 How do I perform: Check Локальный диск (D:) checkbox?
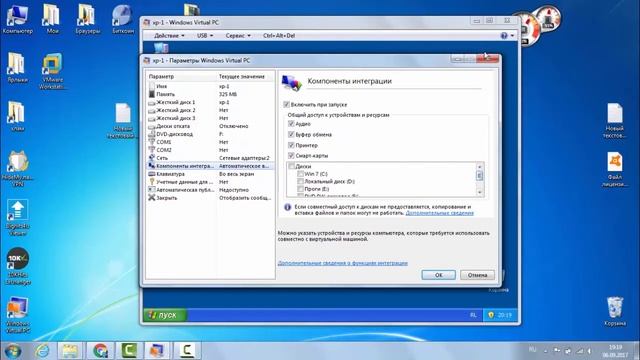[300, 181]
